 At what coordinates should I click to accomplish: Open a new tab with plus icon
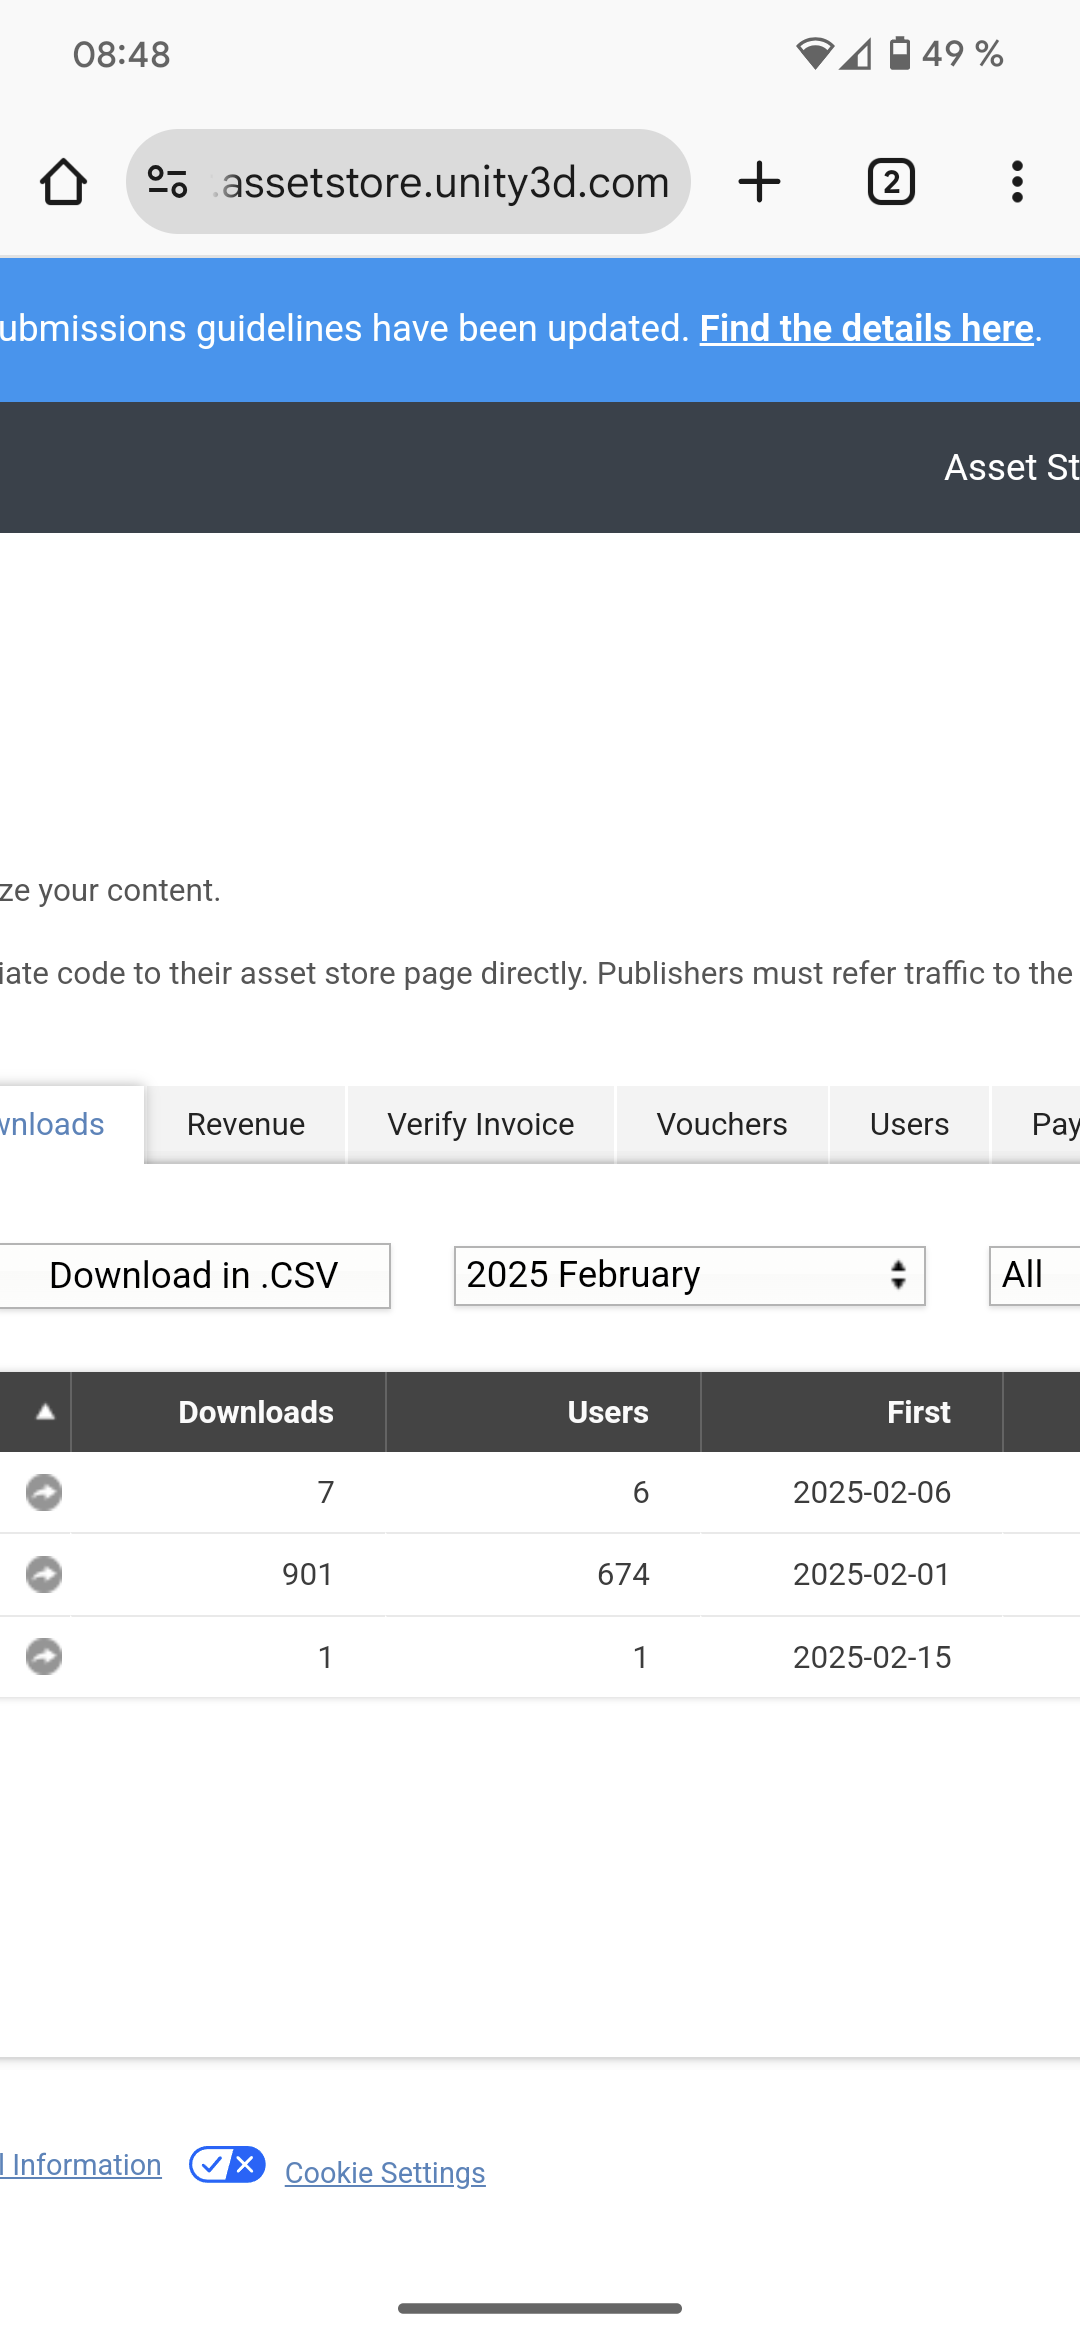(x=759, y=182)
